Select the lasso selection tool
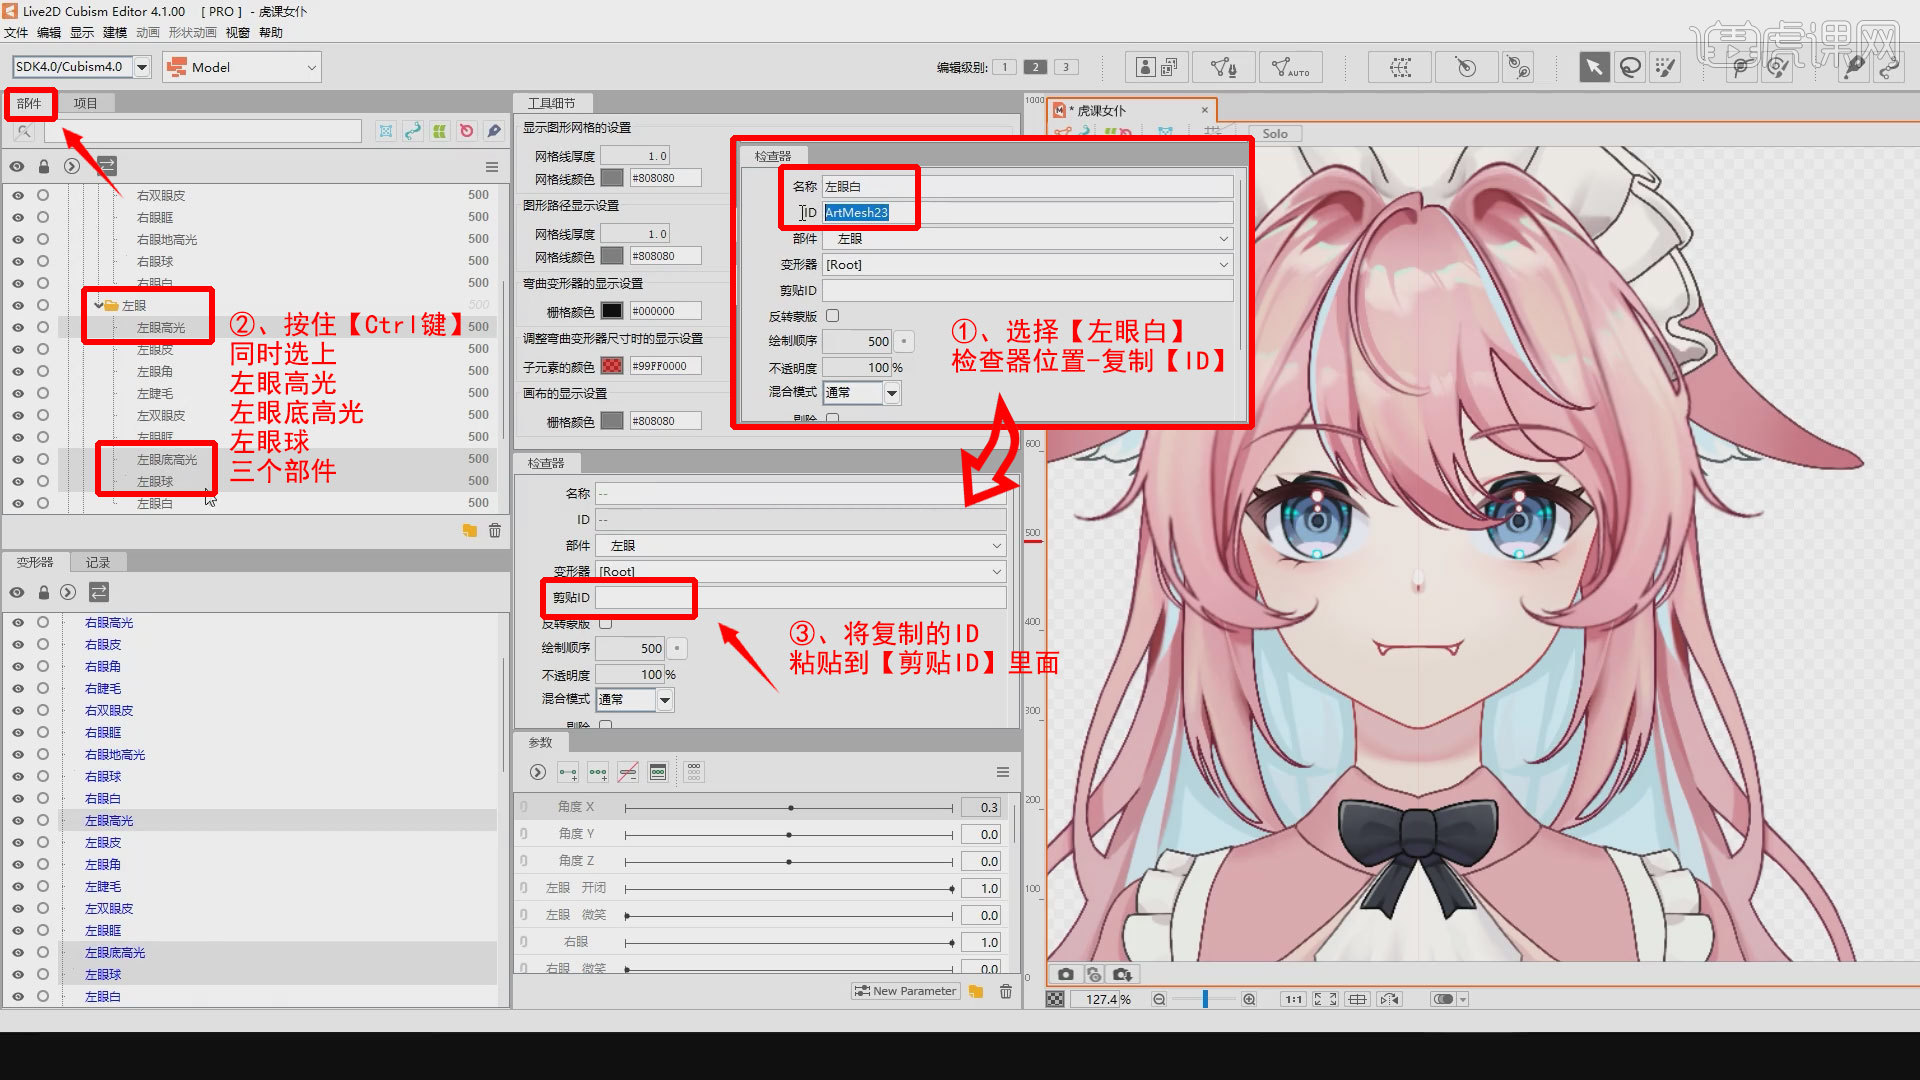Image resolution: width=1920 pixels, height=1080 pixels. click(x=1630, y=67)
